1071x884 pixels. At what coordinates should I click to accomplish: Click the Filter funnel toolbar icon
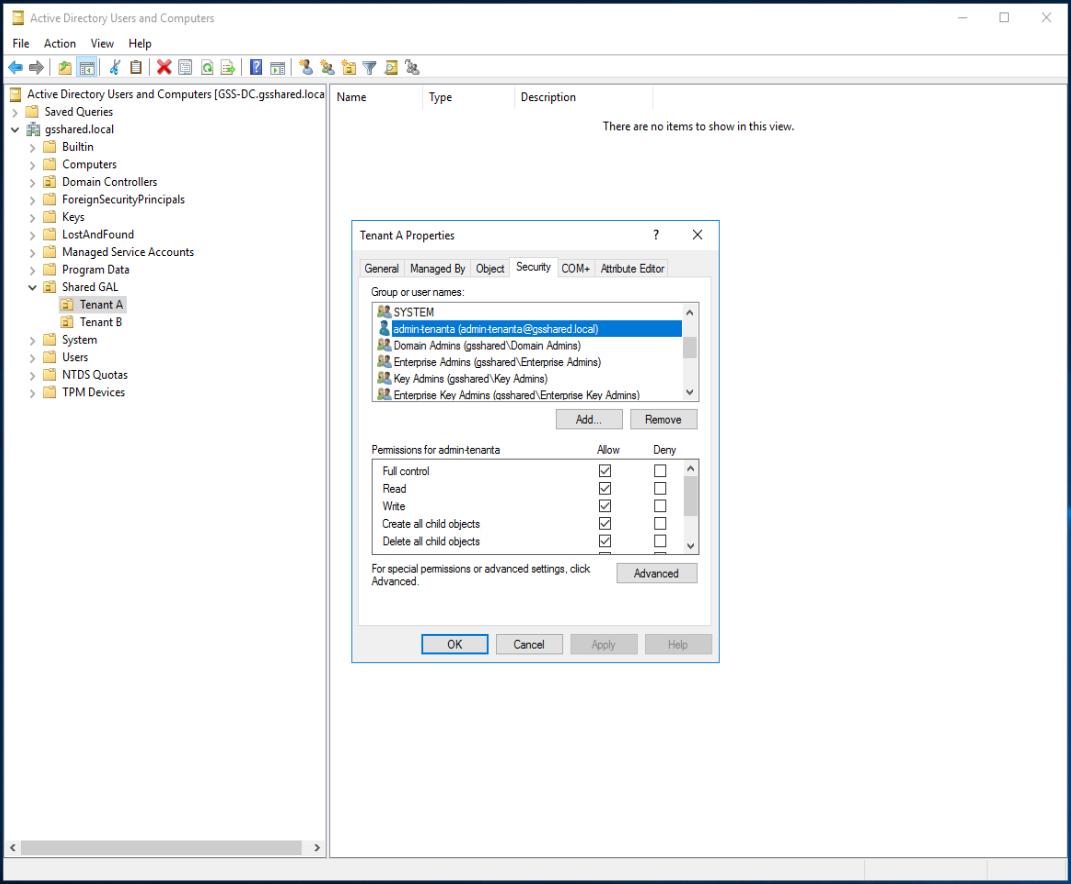tap(369, 67)
